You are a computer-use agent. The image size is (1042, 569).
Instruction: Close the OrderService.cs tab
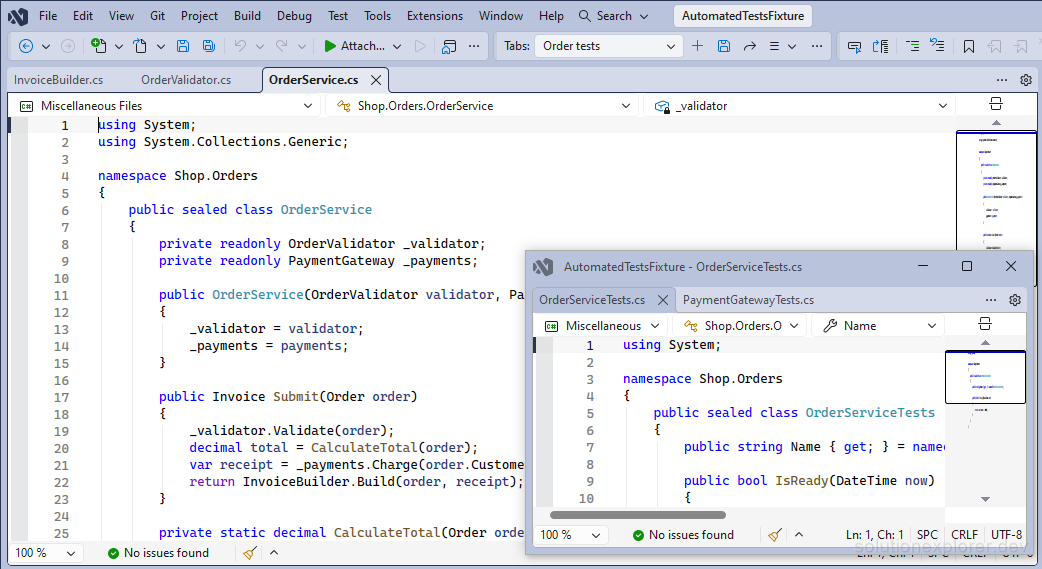pyautogui.click(x=376, y=80)
